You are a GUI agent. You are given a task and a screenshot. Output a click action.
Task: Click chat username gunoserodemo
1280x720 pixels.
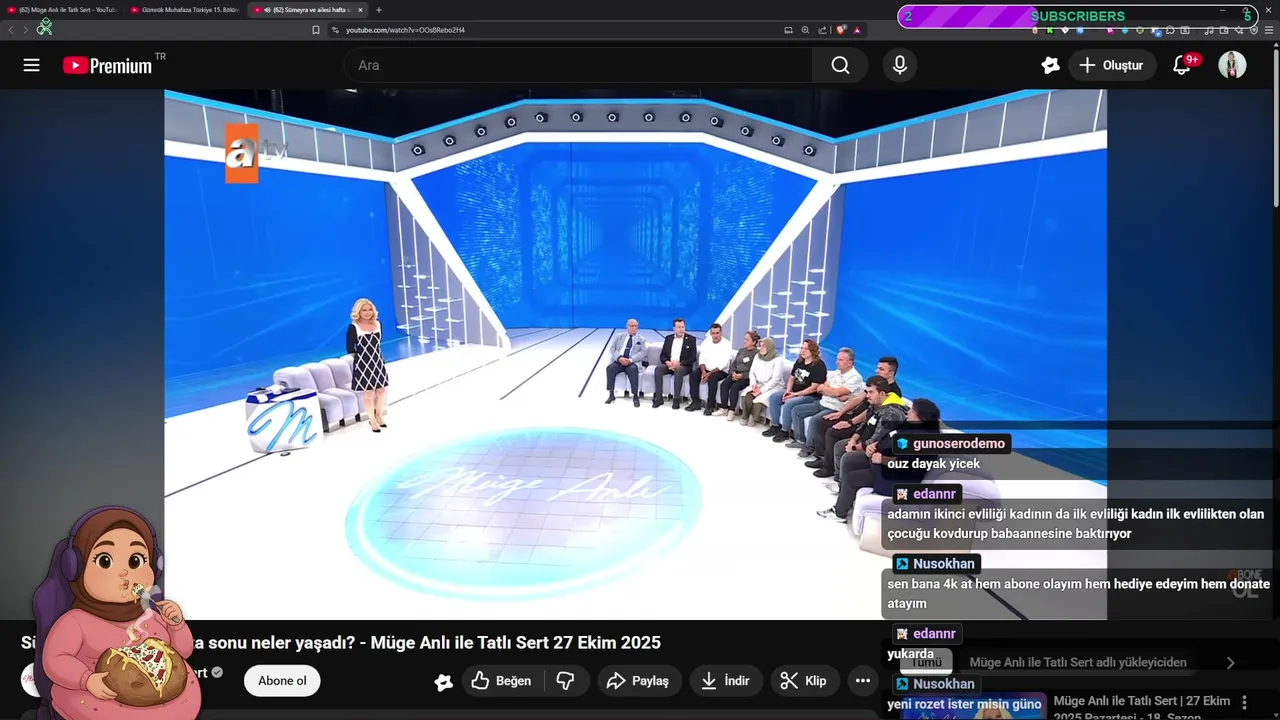click(958, 444)
